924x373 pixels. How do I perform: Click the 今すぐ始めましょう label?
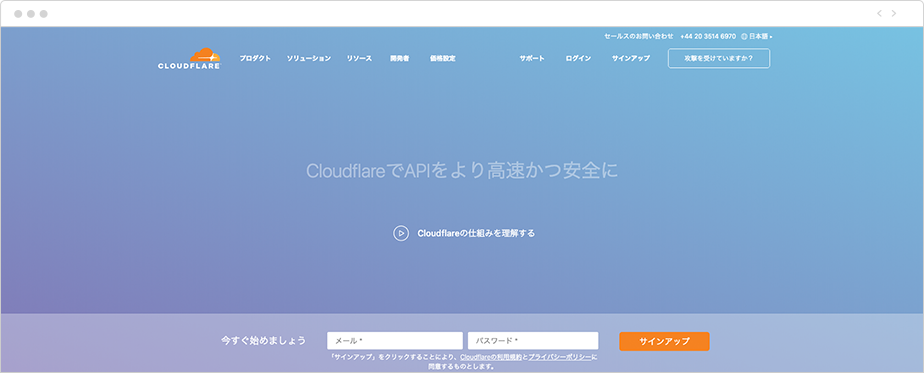[263, 341]
